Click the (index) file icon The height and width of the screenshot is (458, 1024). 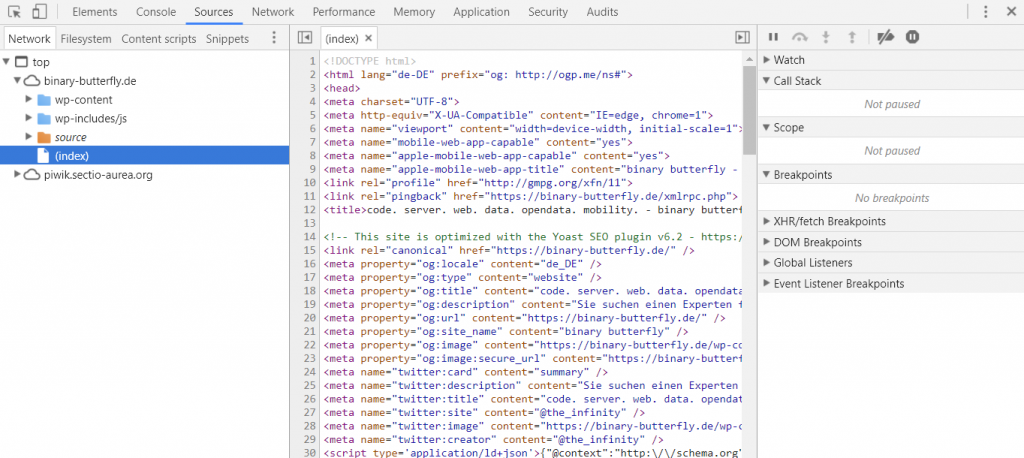[x=43, y=155]
